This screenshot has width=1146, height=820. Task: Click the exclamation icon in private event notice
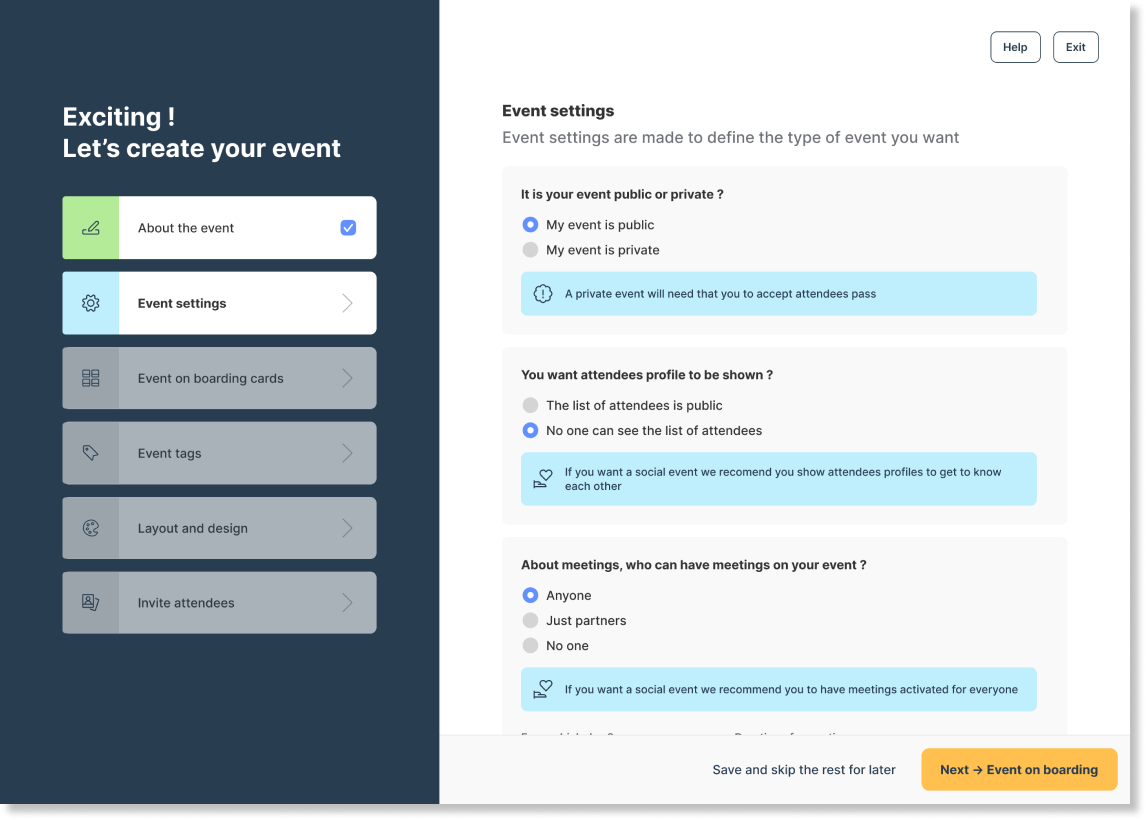[x=543, y=294]
